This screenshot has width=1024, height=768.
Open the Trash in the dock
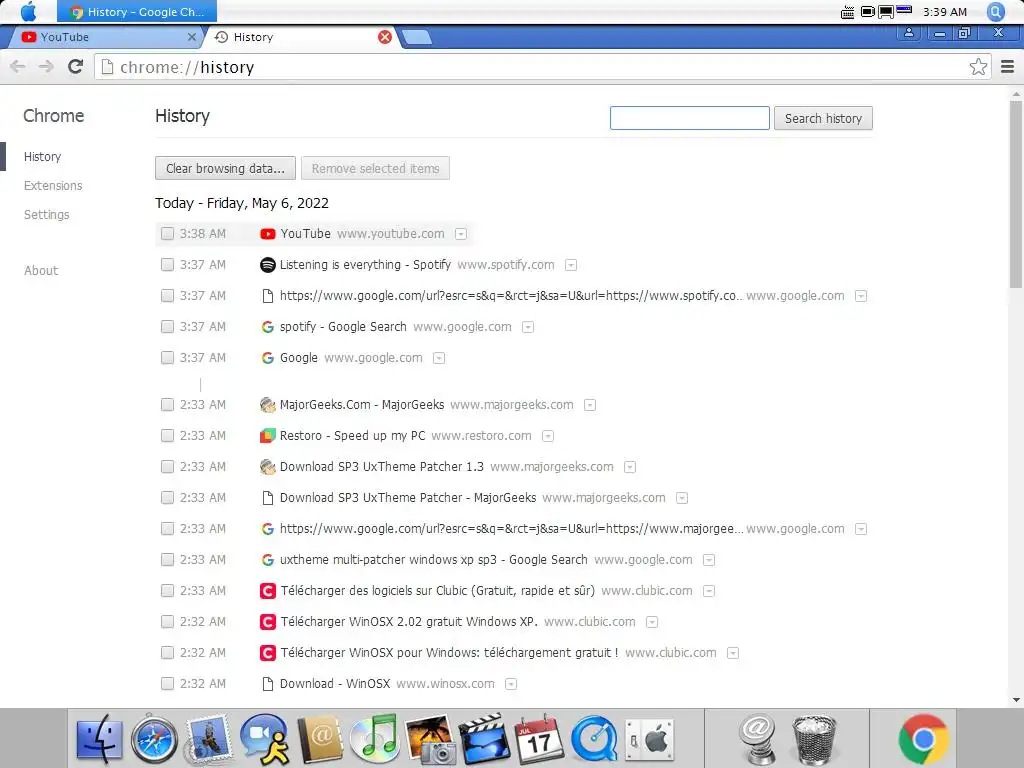pyautogui.click(x=814, y=740)
